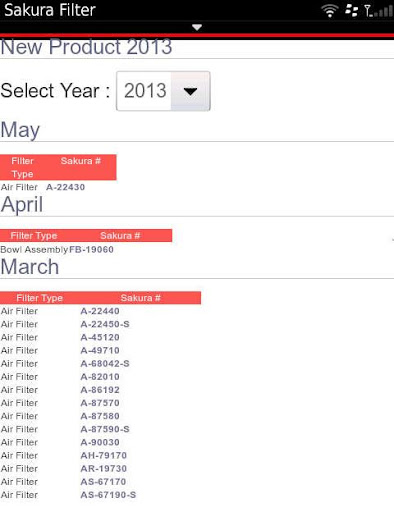Image resolution: width=394 pixels, height=512 pixels.
Task: Open part number A-90030
Action: pos(100,442)
